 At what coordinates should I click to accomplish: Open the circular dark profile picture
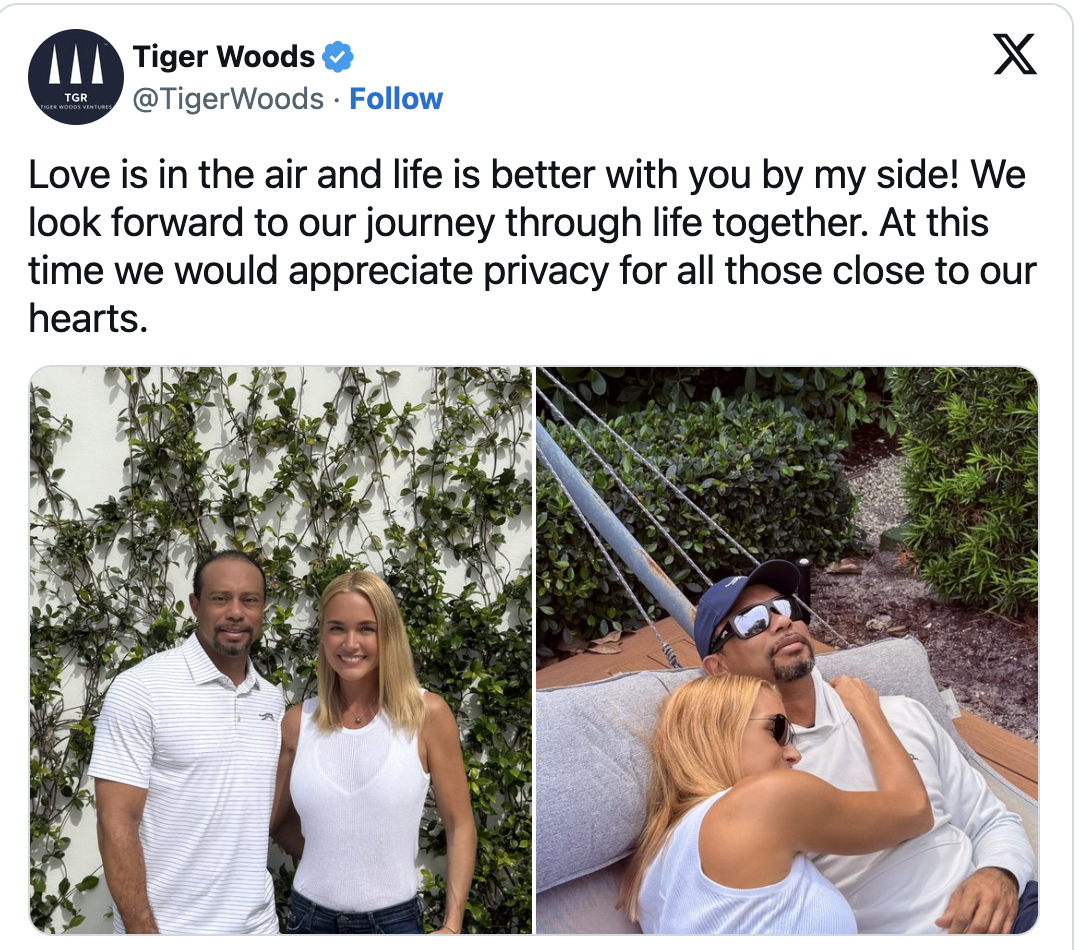click(76, 77)
